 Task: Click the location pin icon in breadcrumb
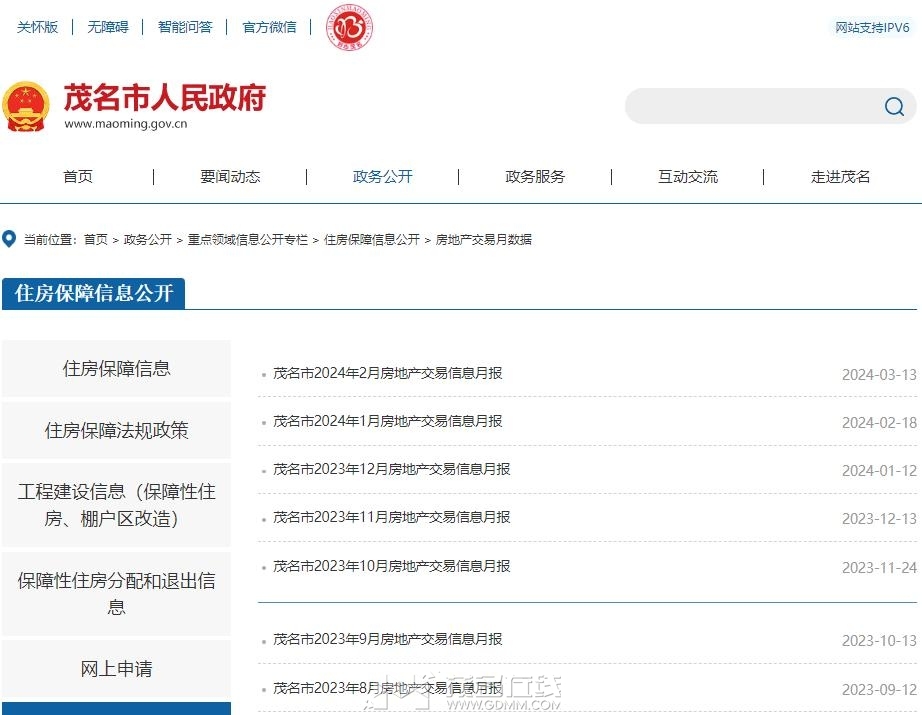(9, 239)
